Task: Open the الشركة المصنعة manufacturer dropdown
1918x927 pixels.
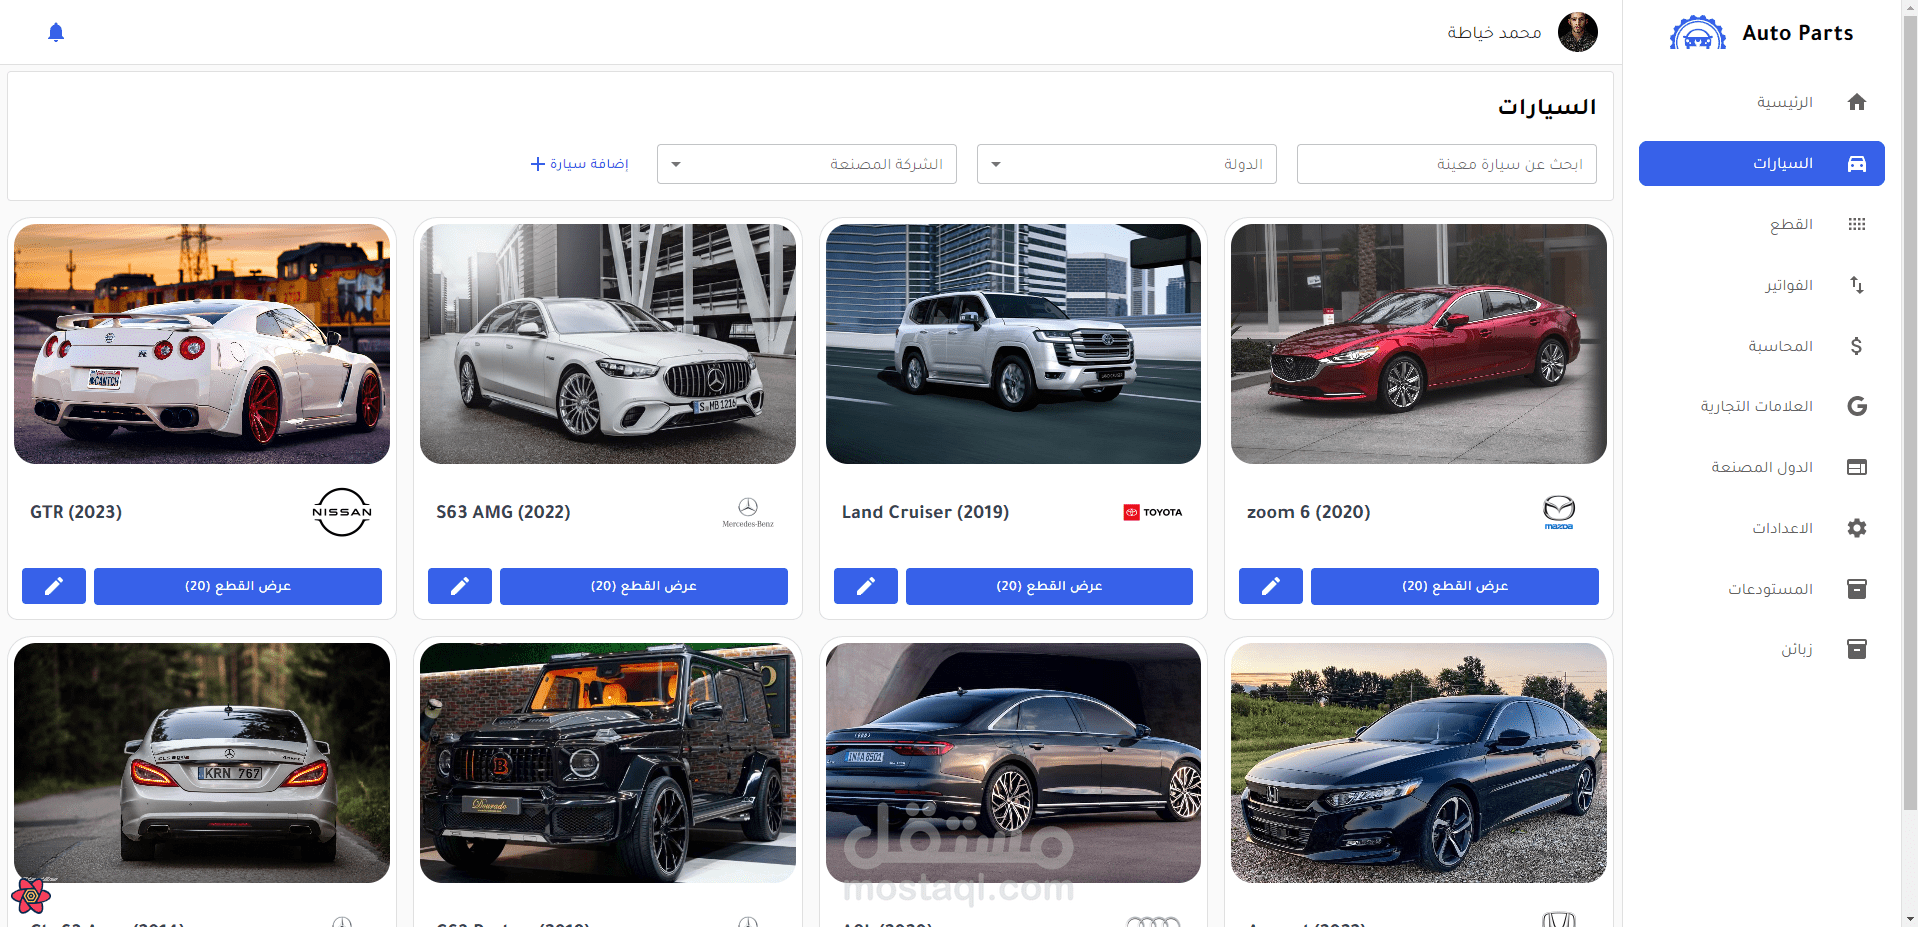Action: 807,164
